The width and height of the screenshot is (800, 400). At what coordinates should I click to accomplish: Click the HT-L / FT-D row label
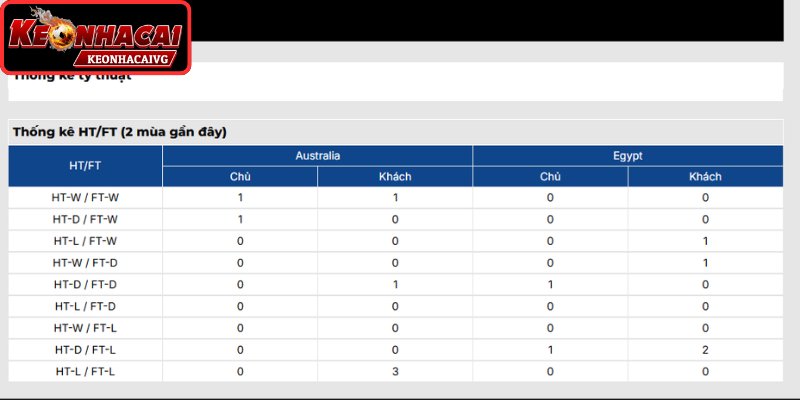pyautogui.click(x=85, y=307)
